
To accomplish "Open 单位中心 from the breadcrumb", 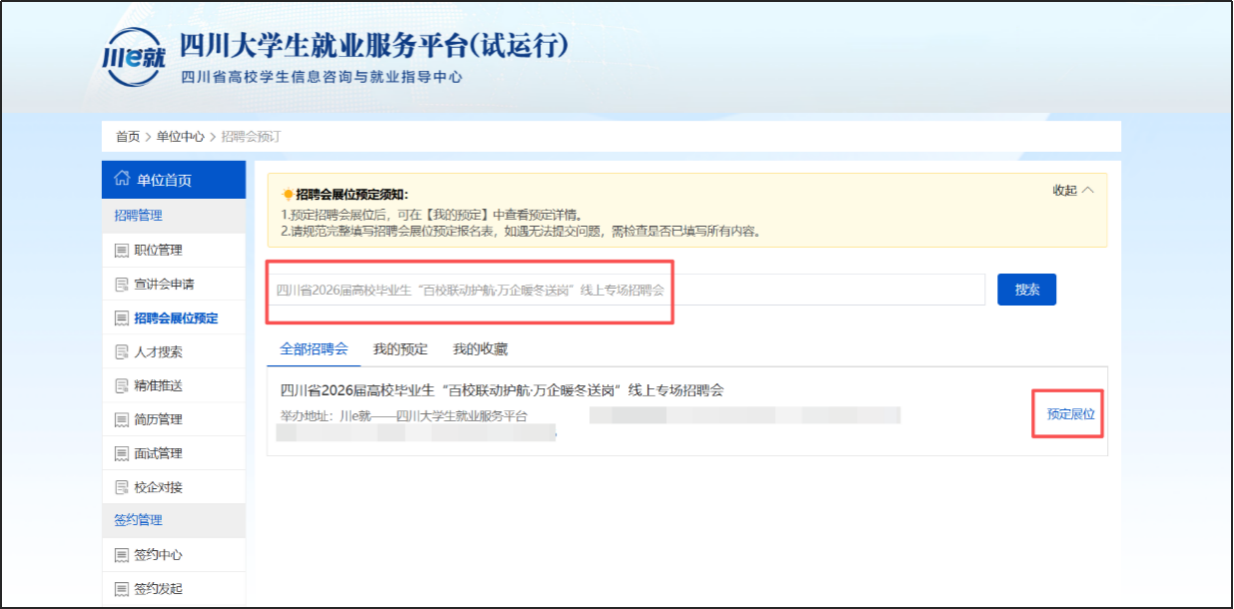I will [x=180, y=137].
